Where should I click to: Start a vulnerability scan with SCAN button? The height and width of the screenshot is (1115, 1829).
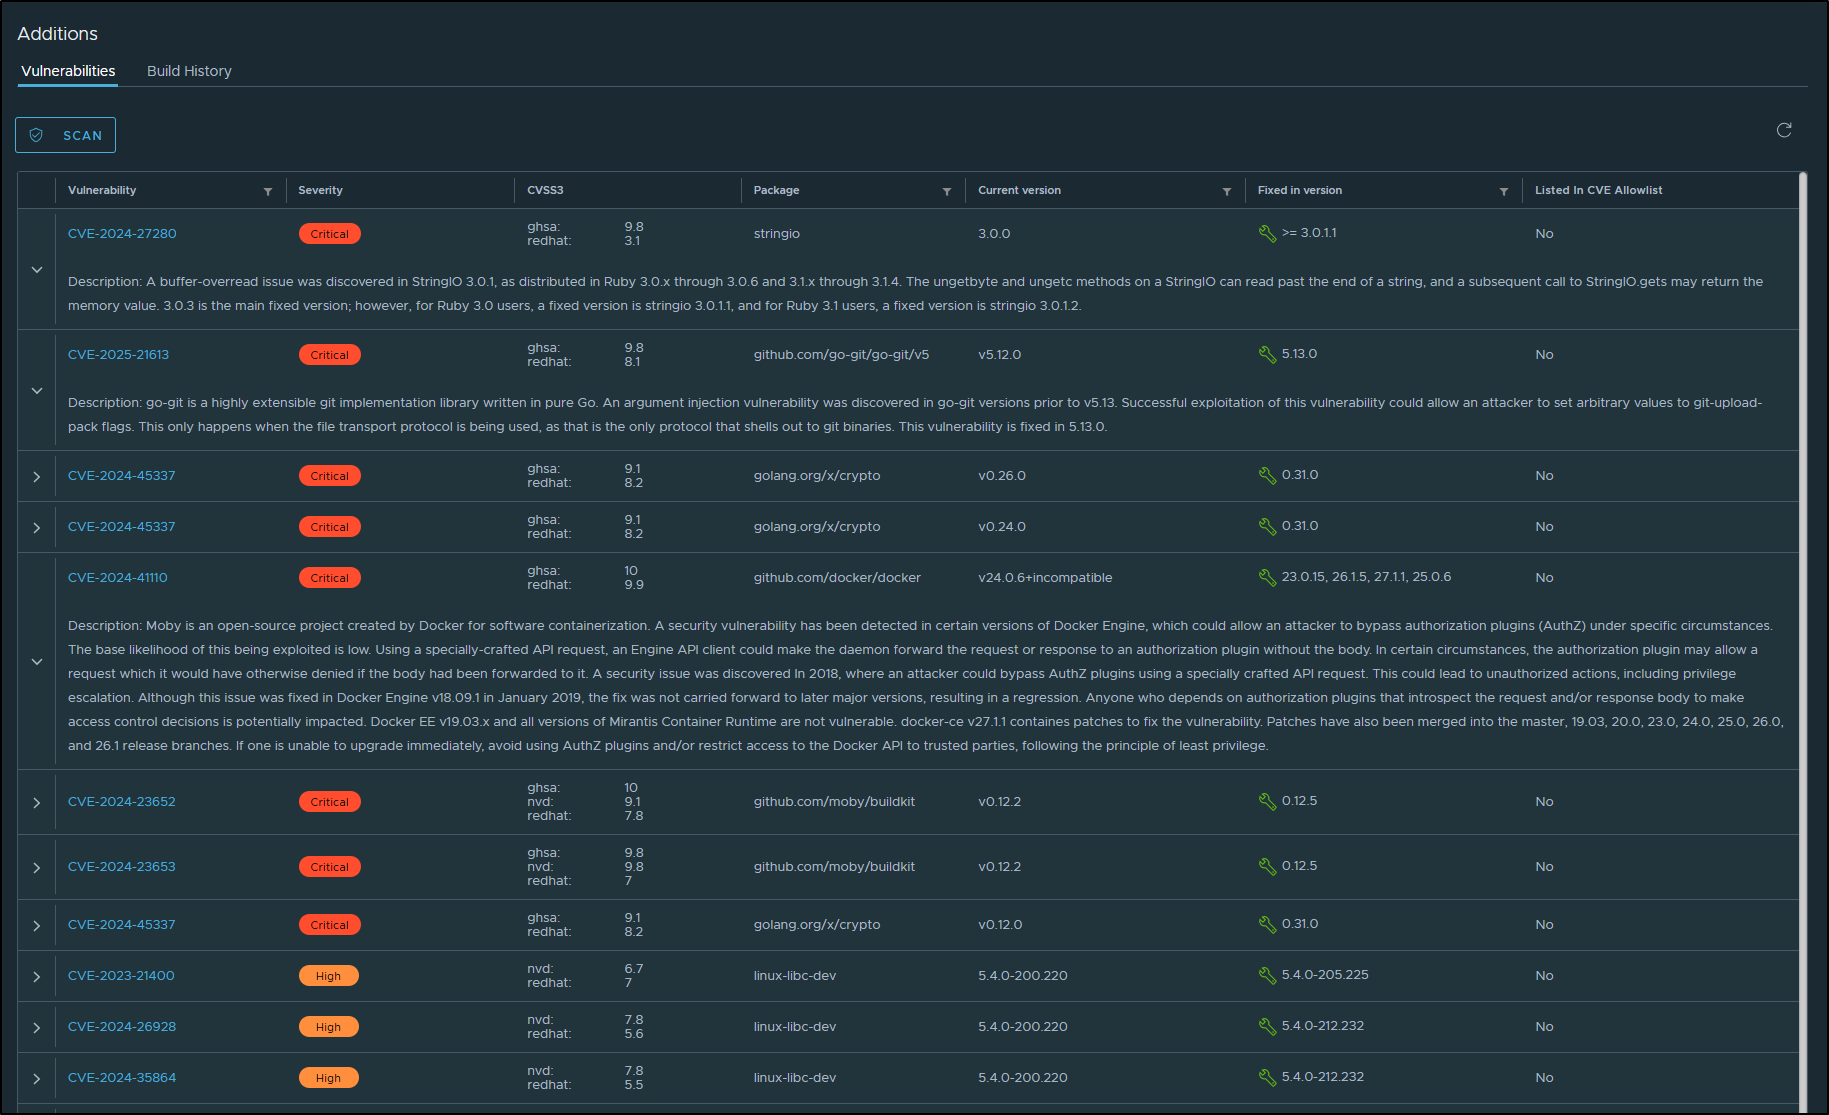pyautogui.click(x=65, y=135)
